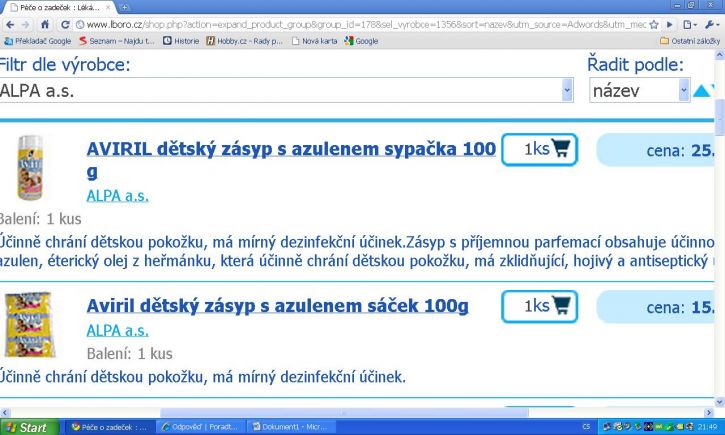Click the Aviril sáček sachet thumbnail
This screenshot has width=725, height=435.
(30, 325)
